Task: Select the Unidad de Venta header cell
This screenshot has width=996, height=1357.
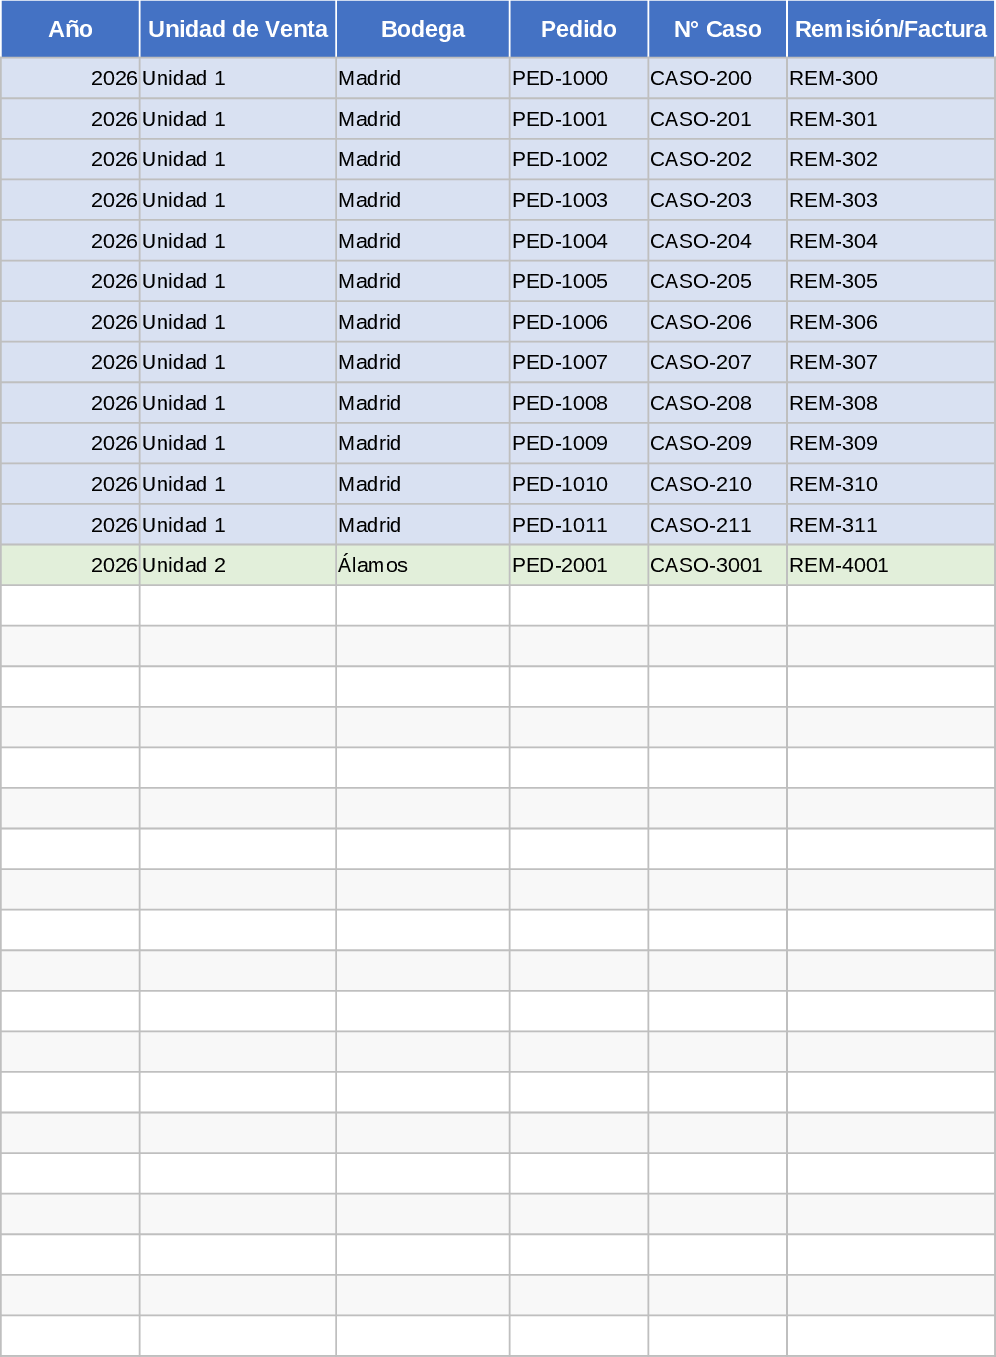Action: tap(238, 29)
